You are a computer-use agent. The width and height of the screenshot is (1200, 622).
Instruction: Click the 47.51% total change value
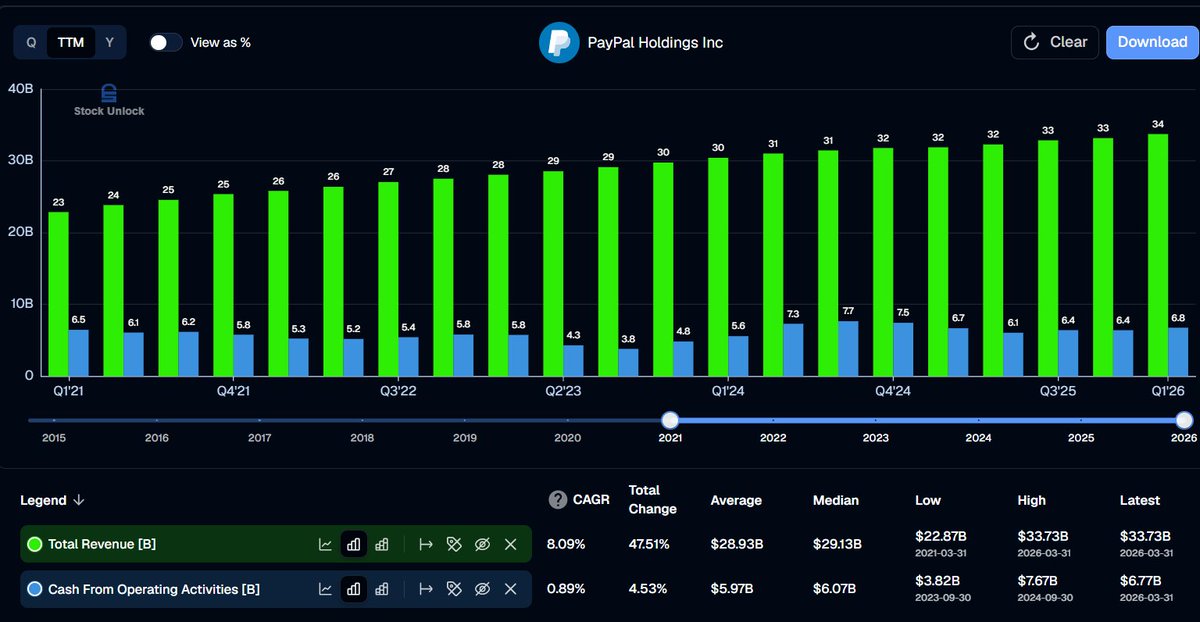[x=649, y=544]
